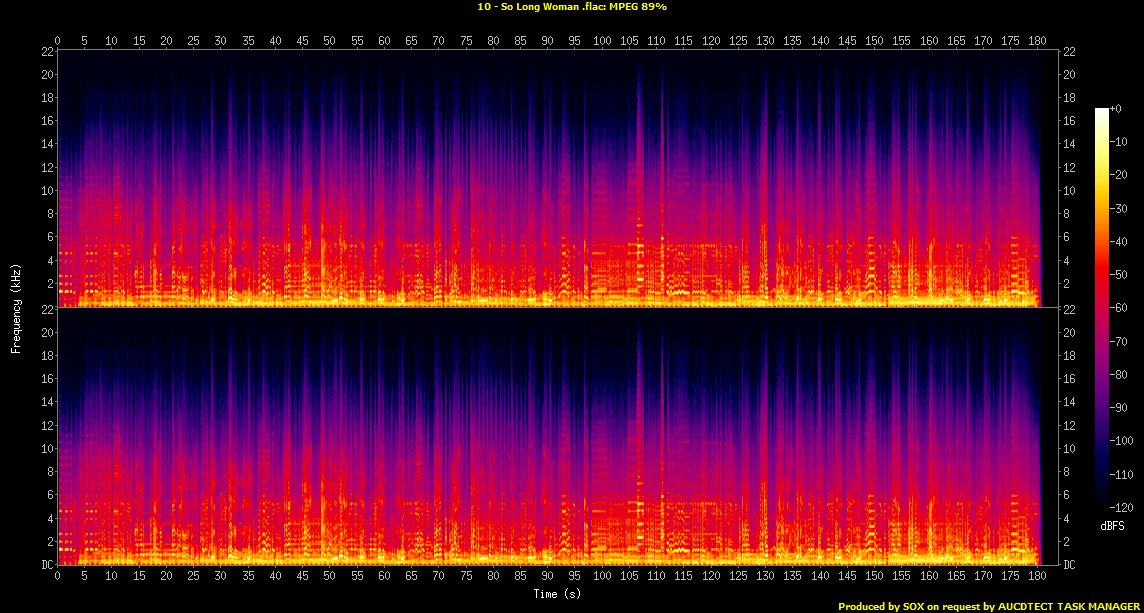Click the "-60" value on the dBFS scale

click(1118, 308)
